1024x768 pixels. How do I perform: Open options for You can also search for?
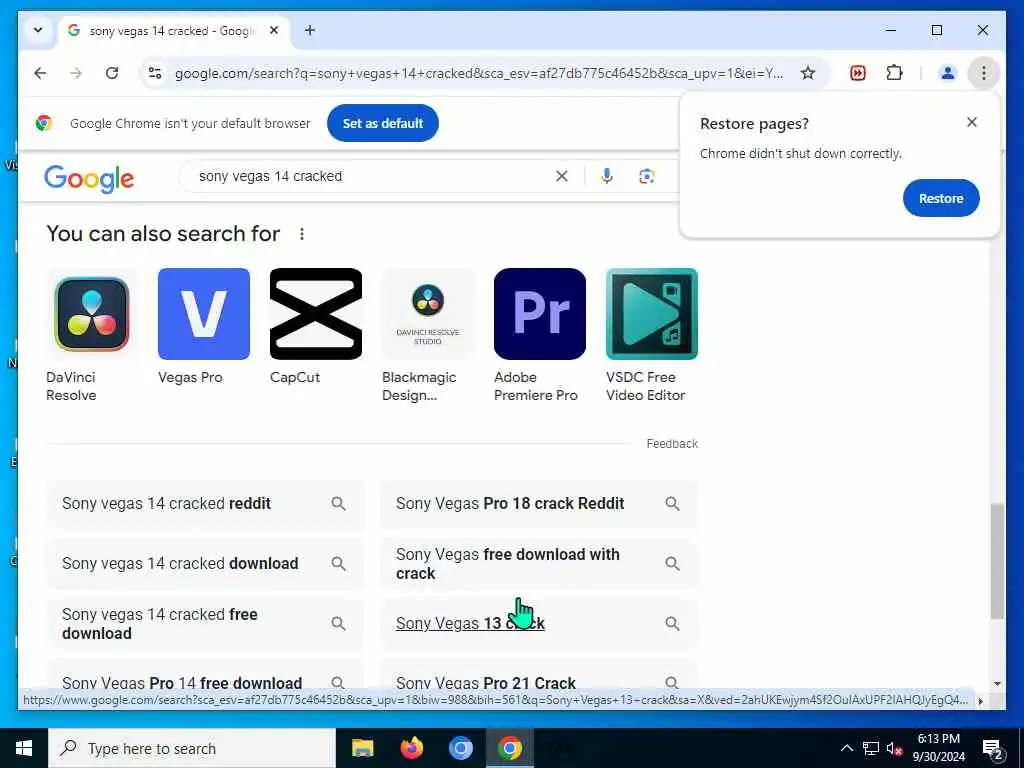[302, 234]
